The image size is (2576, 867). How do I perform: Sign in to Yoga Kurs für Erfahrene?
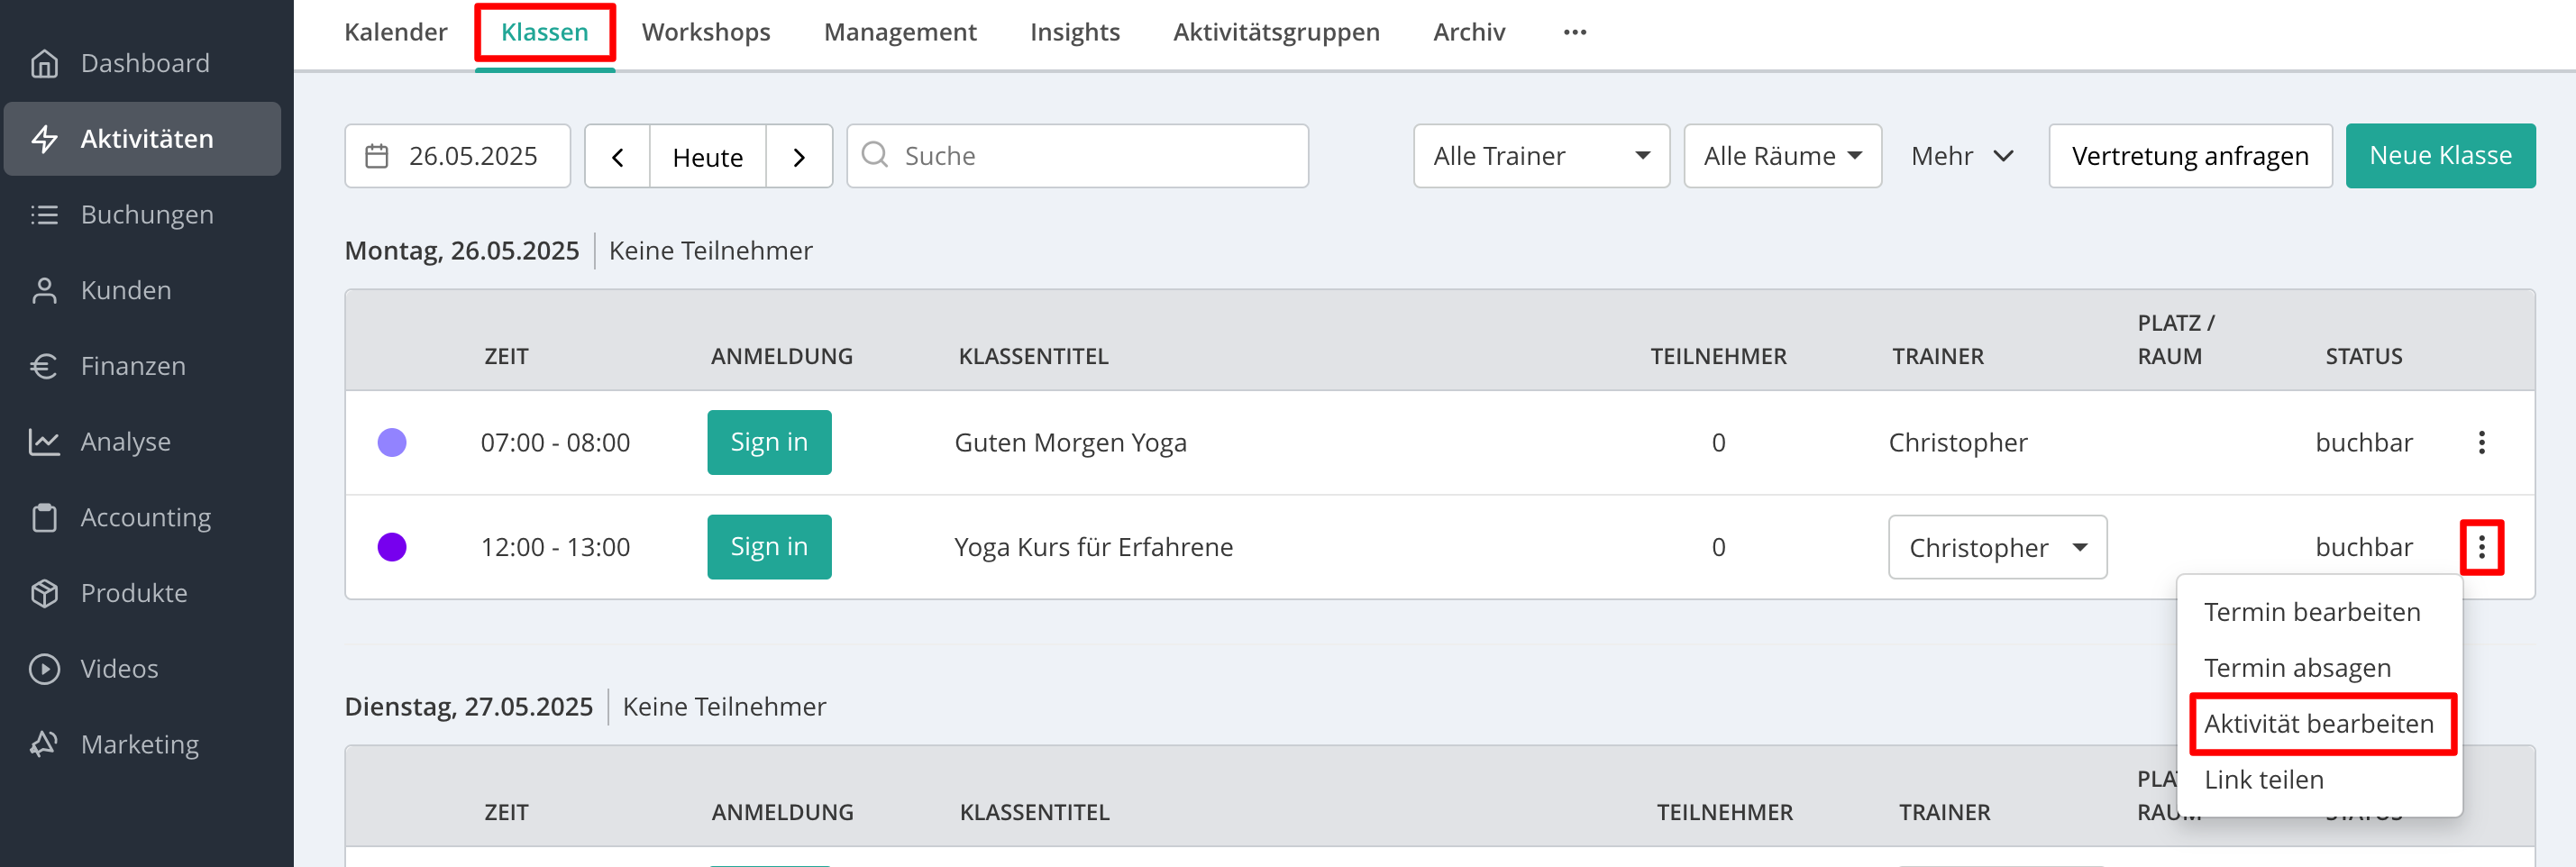[x=768, y=547]
